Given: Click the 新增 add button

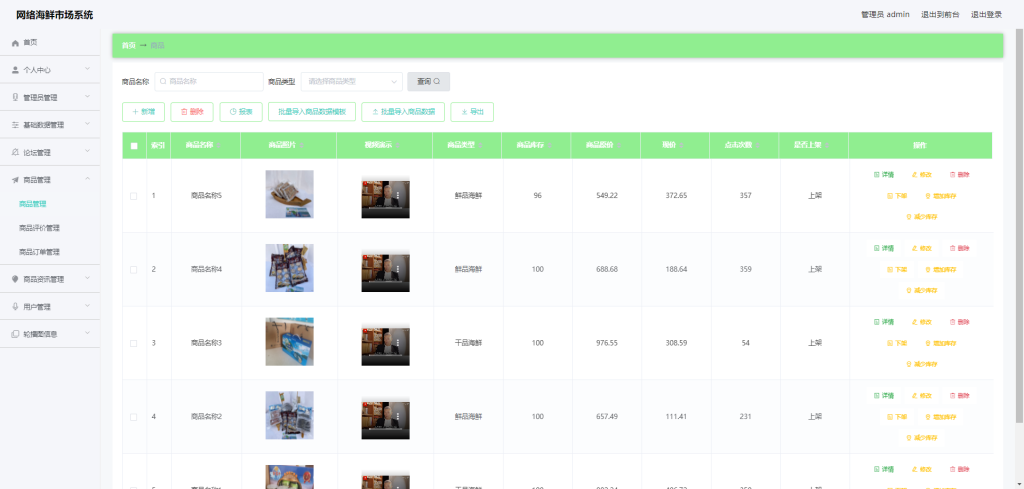Looking at the screenshot, I should [143, 112].
